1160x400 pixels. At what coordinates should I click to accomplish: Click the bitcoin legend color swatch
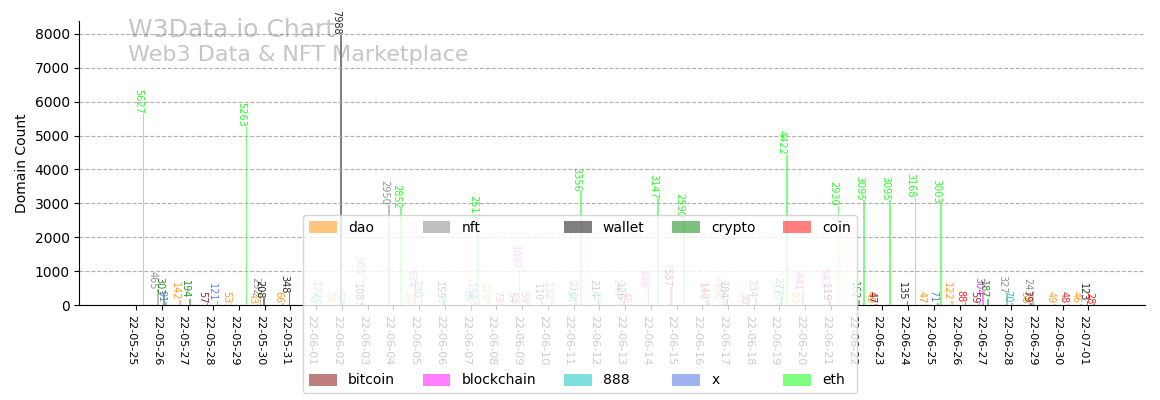click(x=323, y=380)
